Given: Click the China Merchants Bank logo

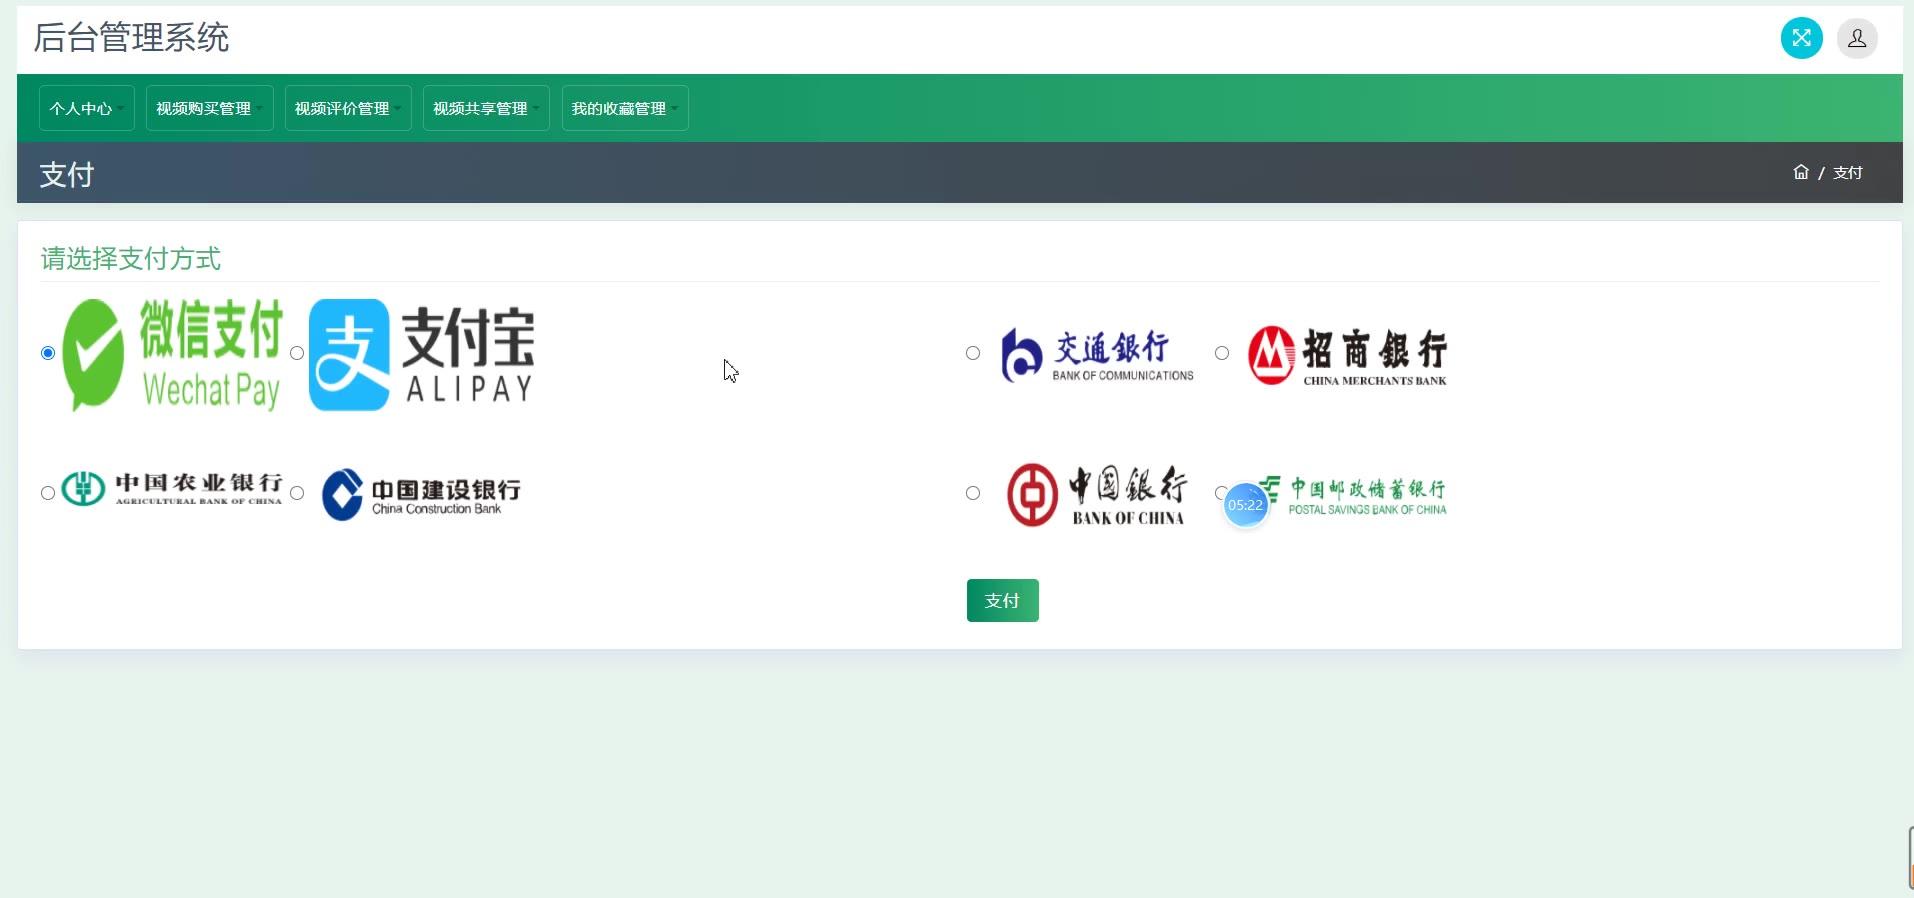Looking at the screenshot, I should click(1347, 355).
